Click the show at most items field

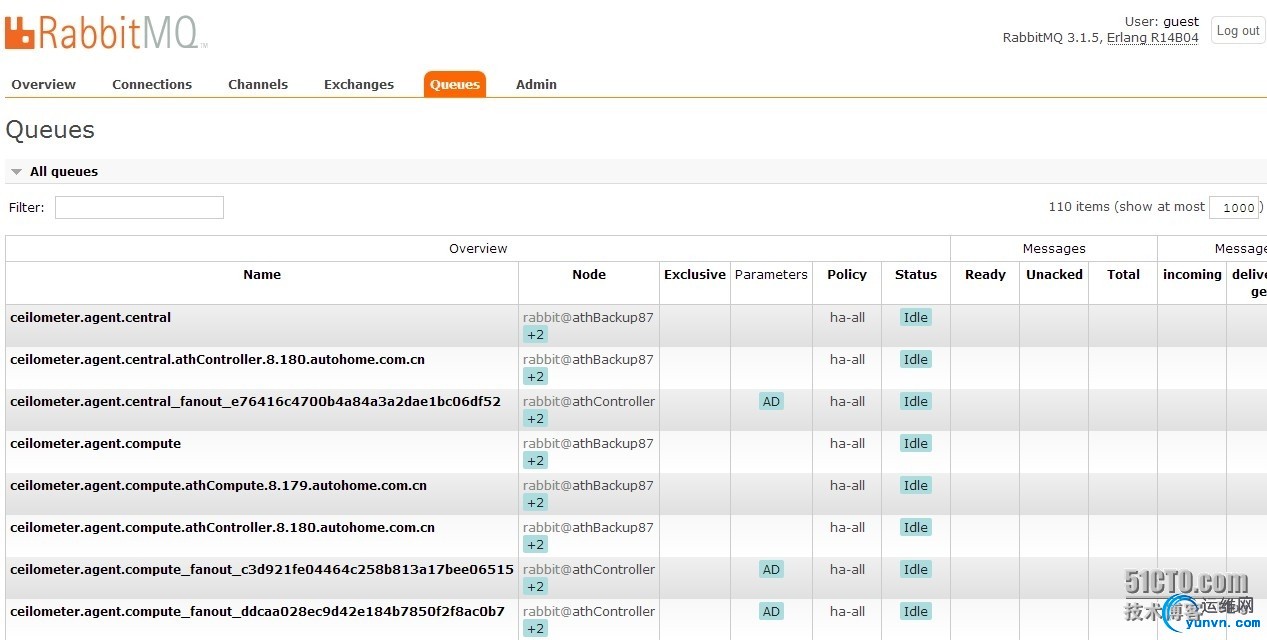point(1234,207)
